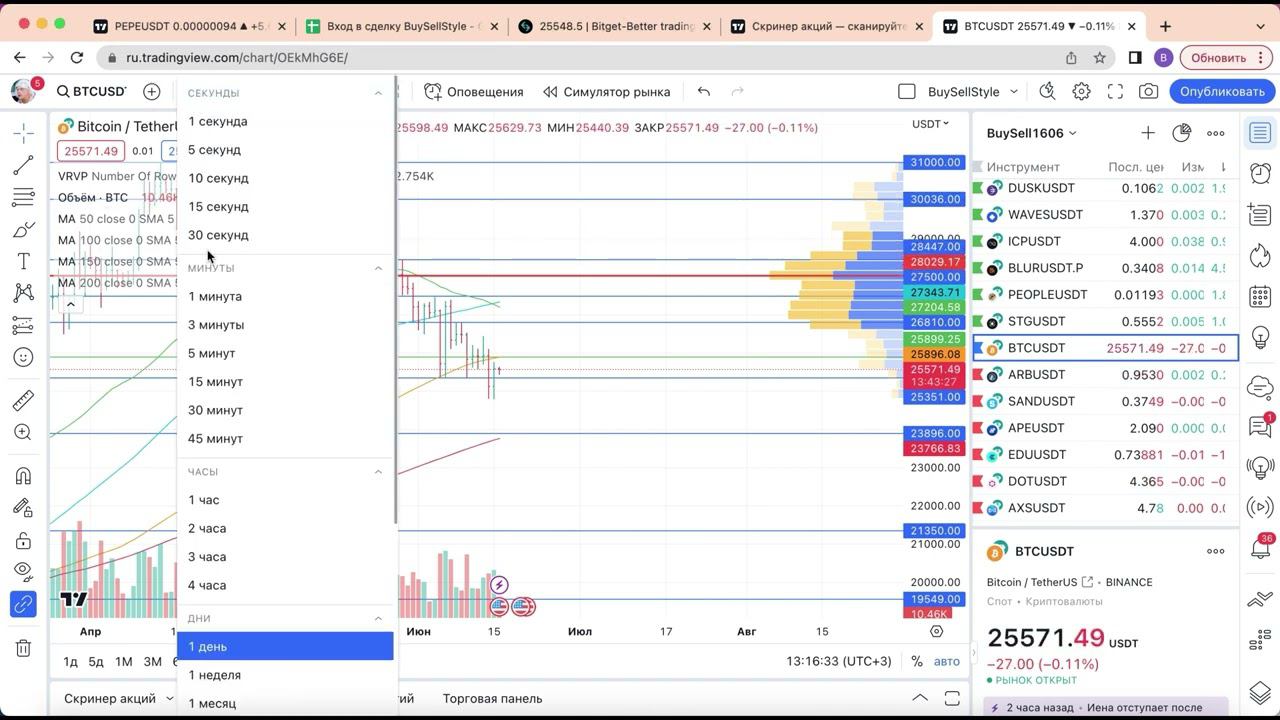Toggle the drawings sync link icon
This screenshot has width=1280, height=720.
tap(24, 604)
